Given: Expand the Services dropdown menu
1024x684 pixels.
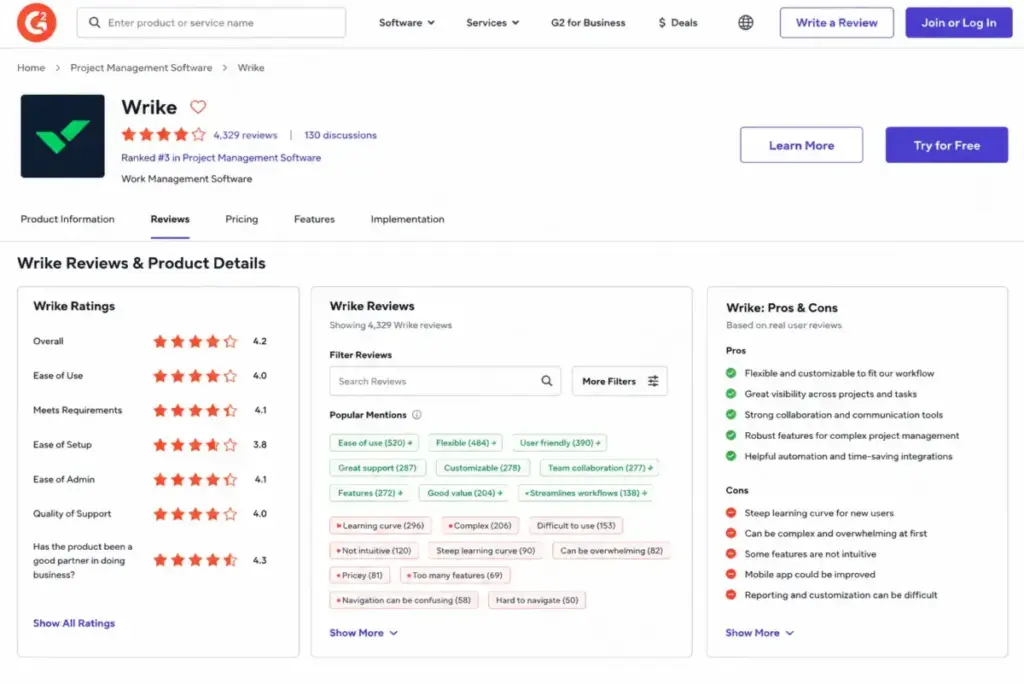Looking at the screenshot, I should [492, 23].
